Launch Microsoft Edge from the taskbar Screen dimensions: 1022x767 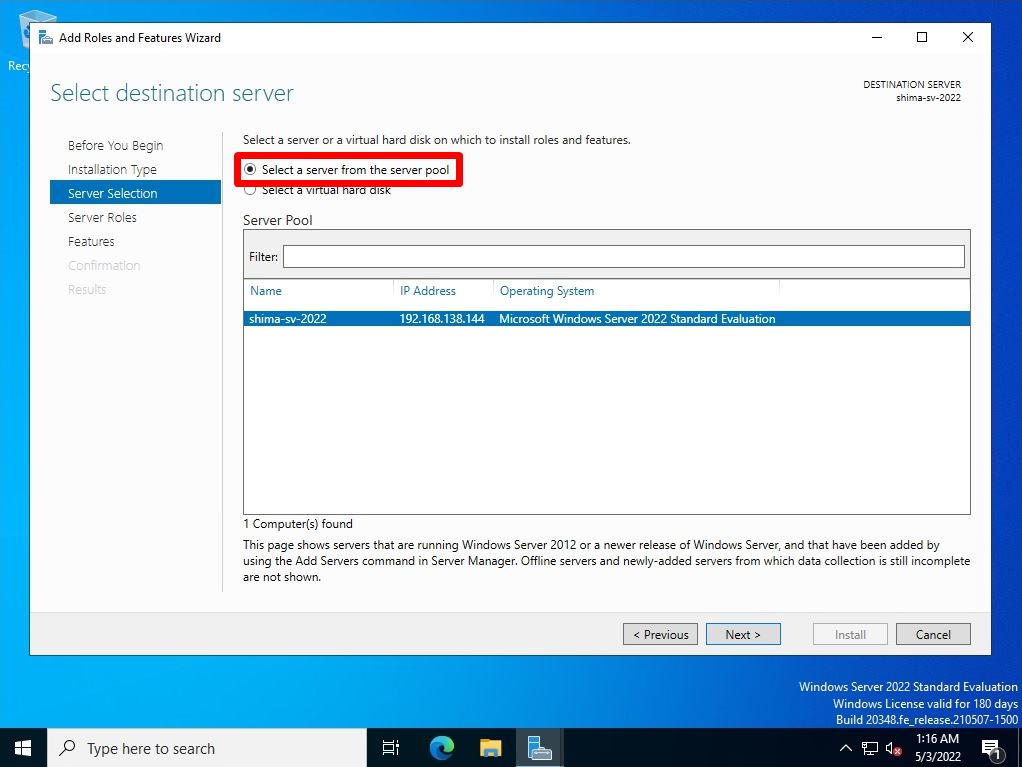point(441,748)
